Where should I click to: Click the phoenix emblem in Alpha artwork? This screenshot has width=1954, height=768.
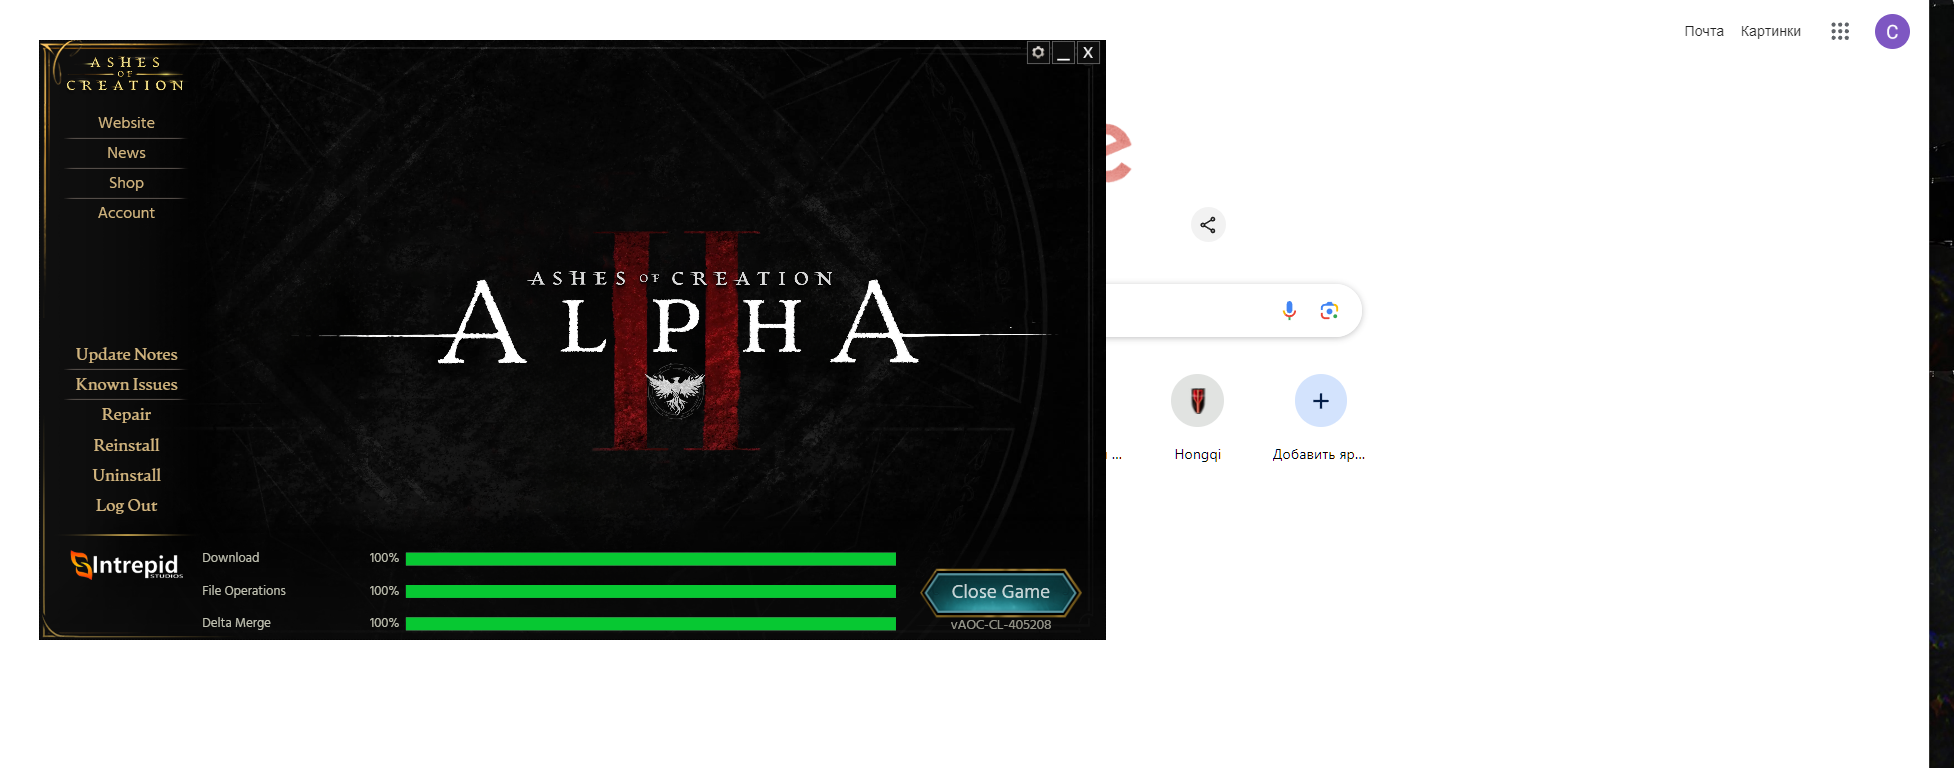676,391
